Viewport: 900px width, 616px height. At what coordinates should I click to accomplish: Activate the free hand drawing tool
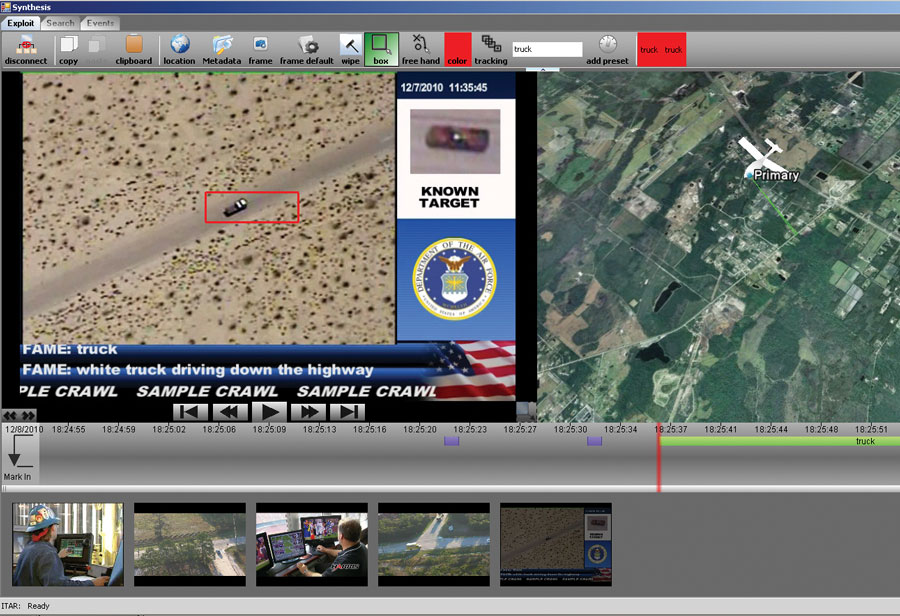(420, 46)
